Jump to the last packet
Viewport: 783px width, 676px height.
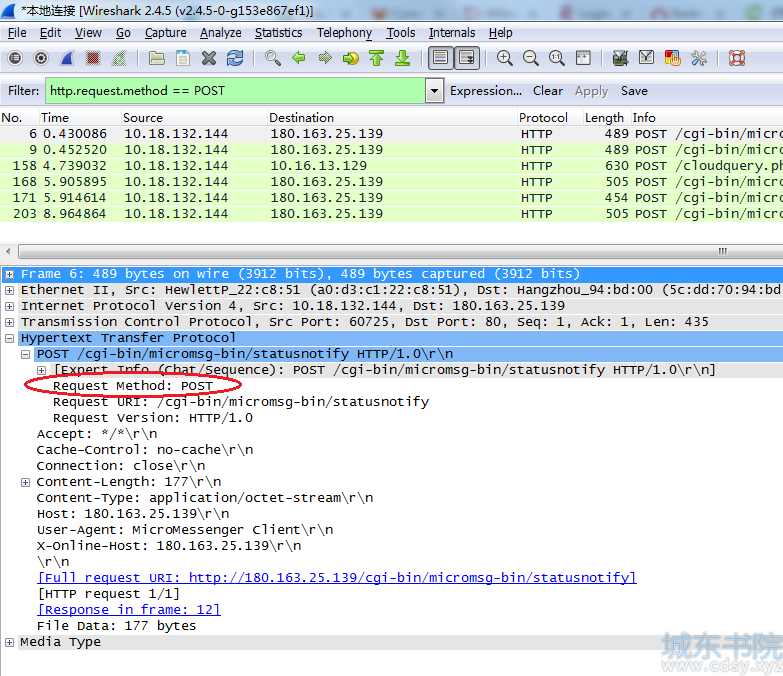tap(402, 58)
